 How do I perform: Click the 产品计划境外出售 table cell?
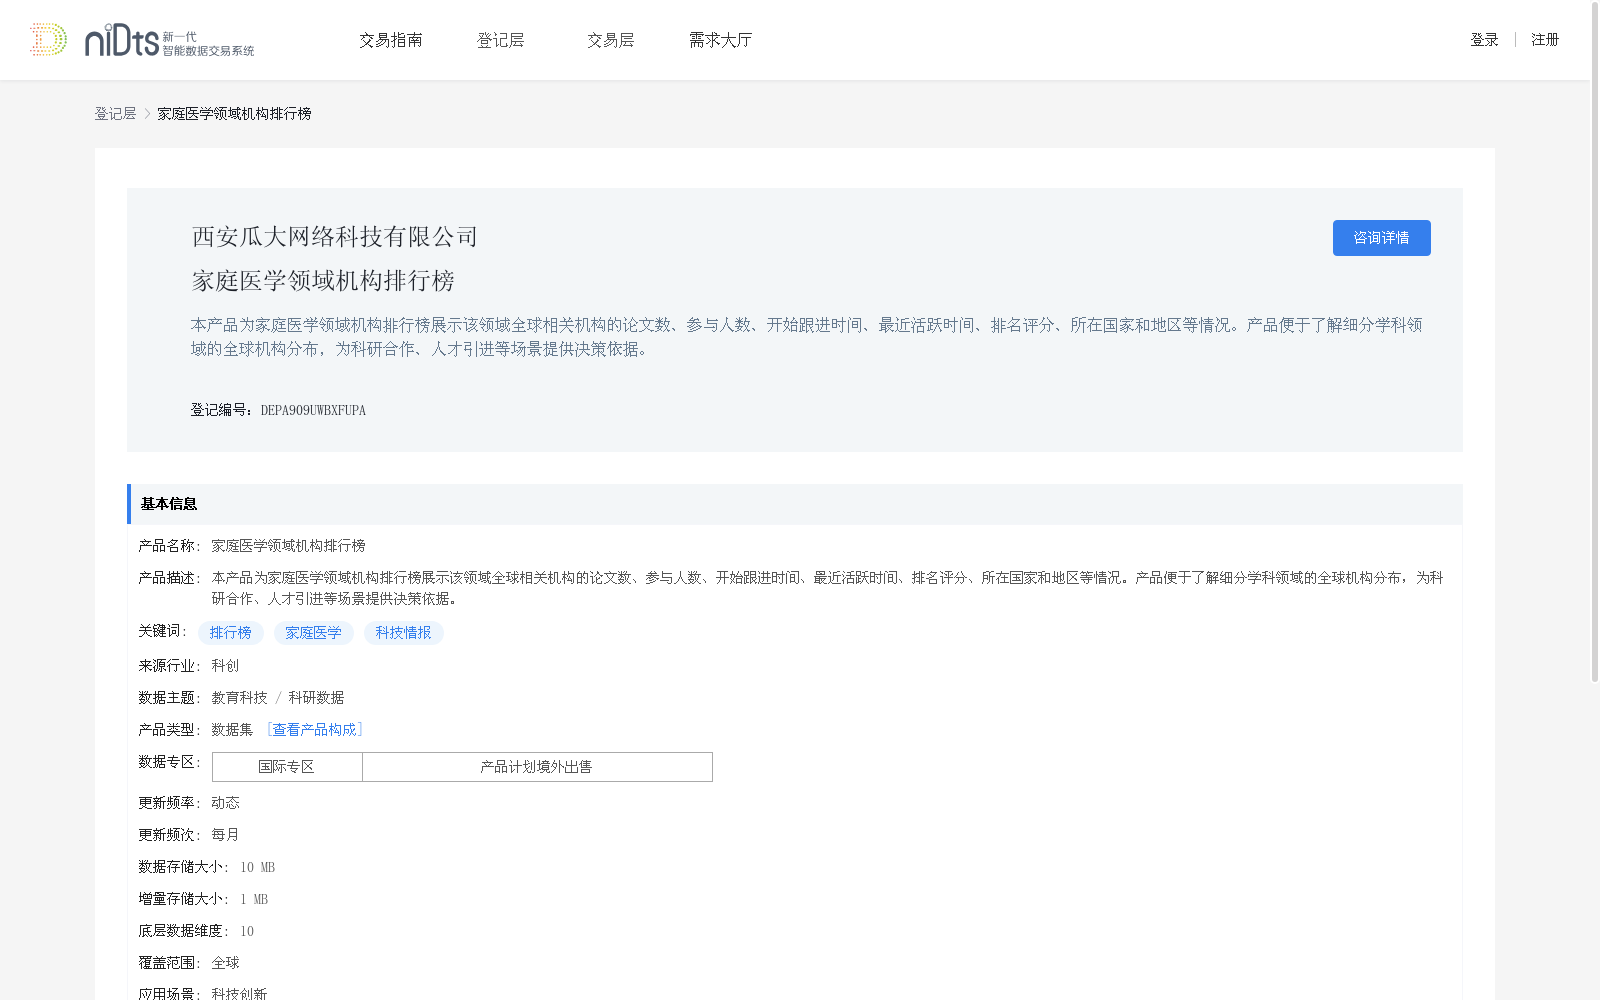coord(536,767)
